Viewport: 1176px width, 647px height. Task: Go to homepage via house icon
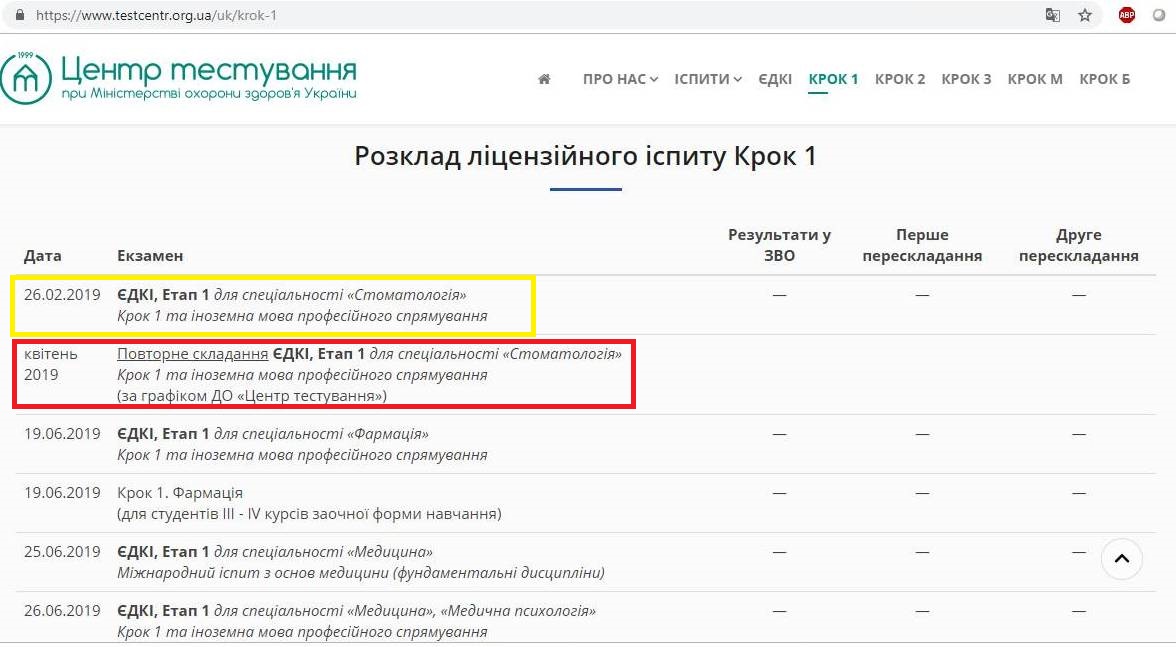click(x=544, y=79)
